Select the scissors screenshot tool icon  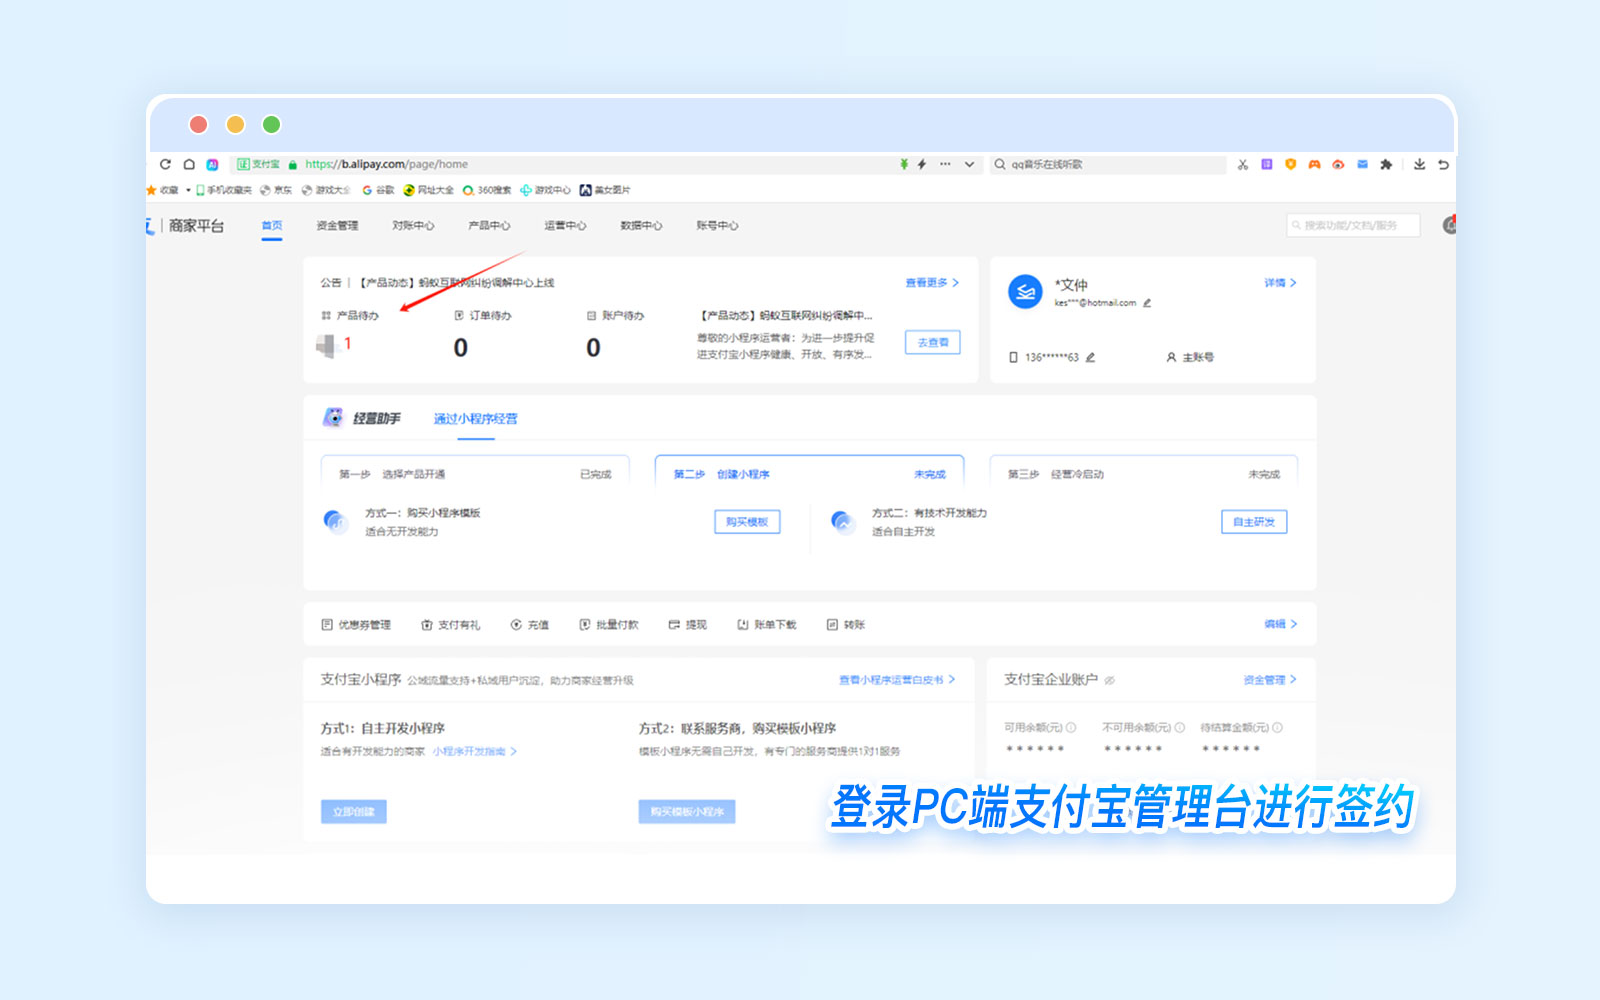click(x=1242, y=164)
